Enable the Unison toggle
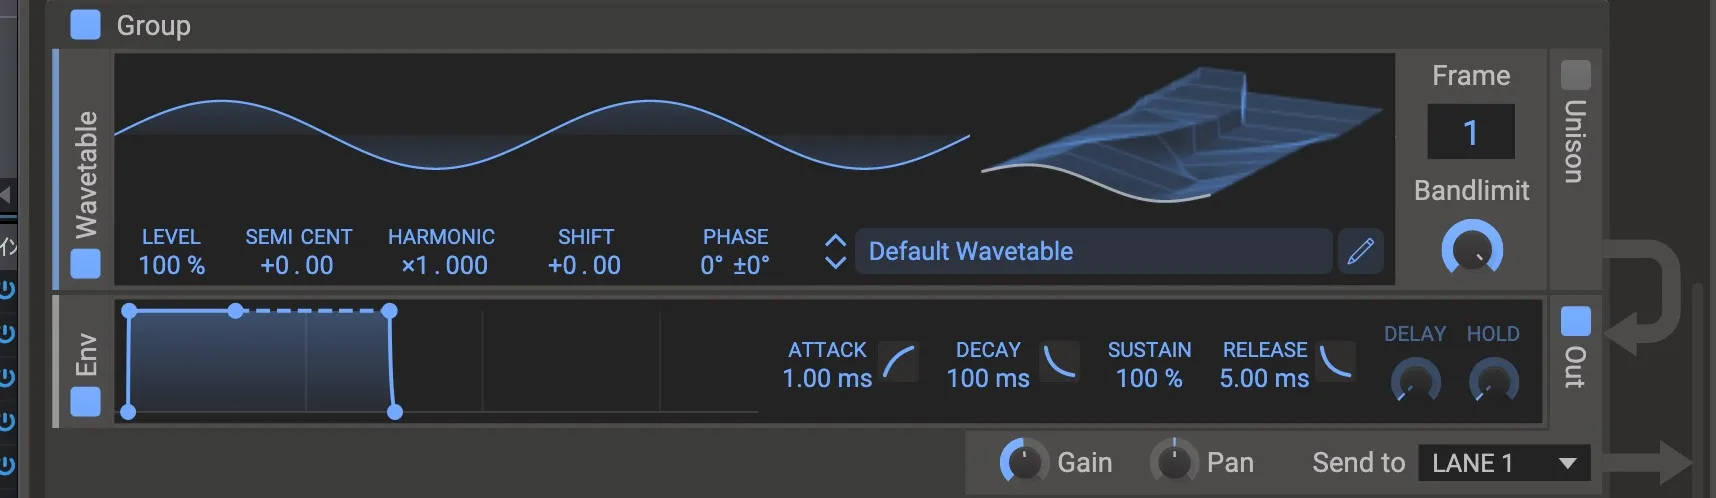The width and height of the screenshot is (1716, 498). (1575, 74)
